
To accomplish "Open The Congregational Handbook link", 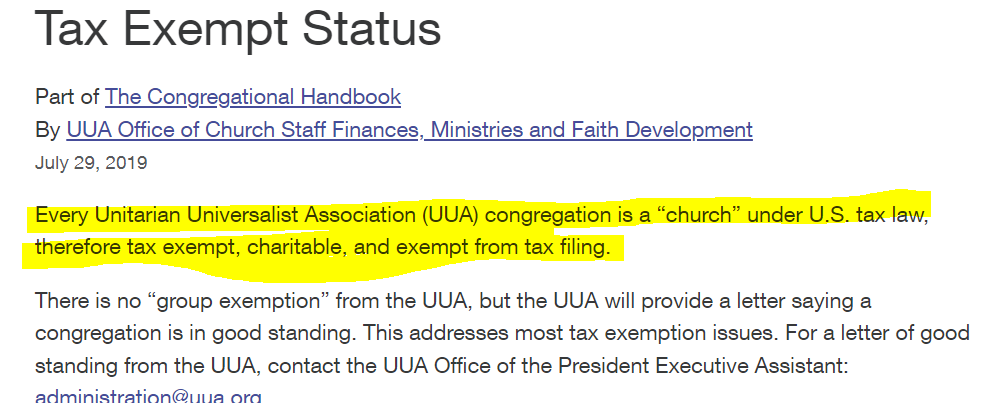I will pyautogui.click(x=253, y=97).
